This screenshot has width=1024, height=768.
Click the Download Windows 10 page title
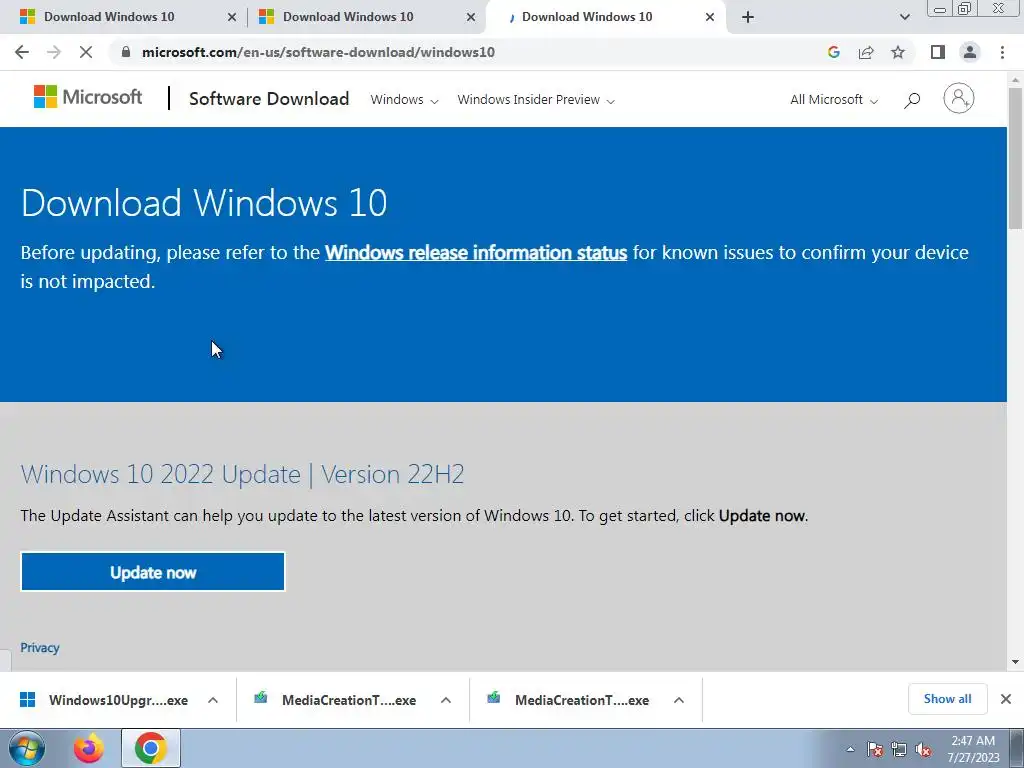pyautogui.click(x=204, y=202)
